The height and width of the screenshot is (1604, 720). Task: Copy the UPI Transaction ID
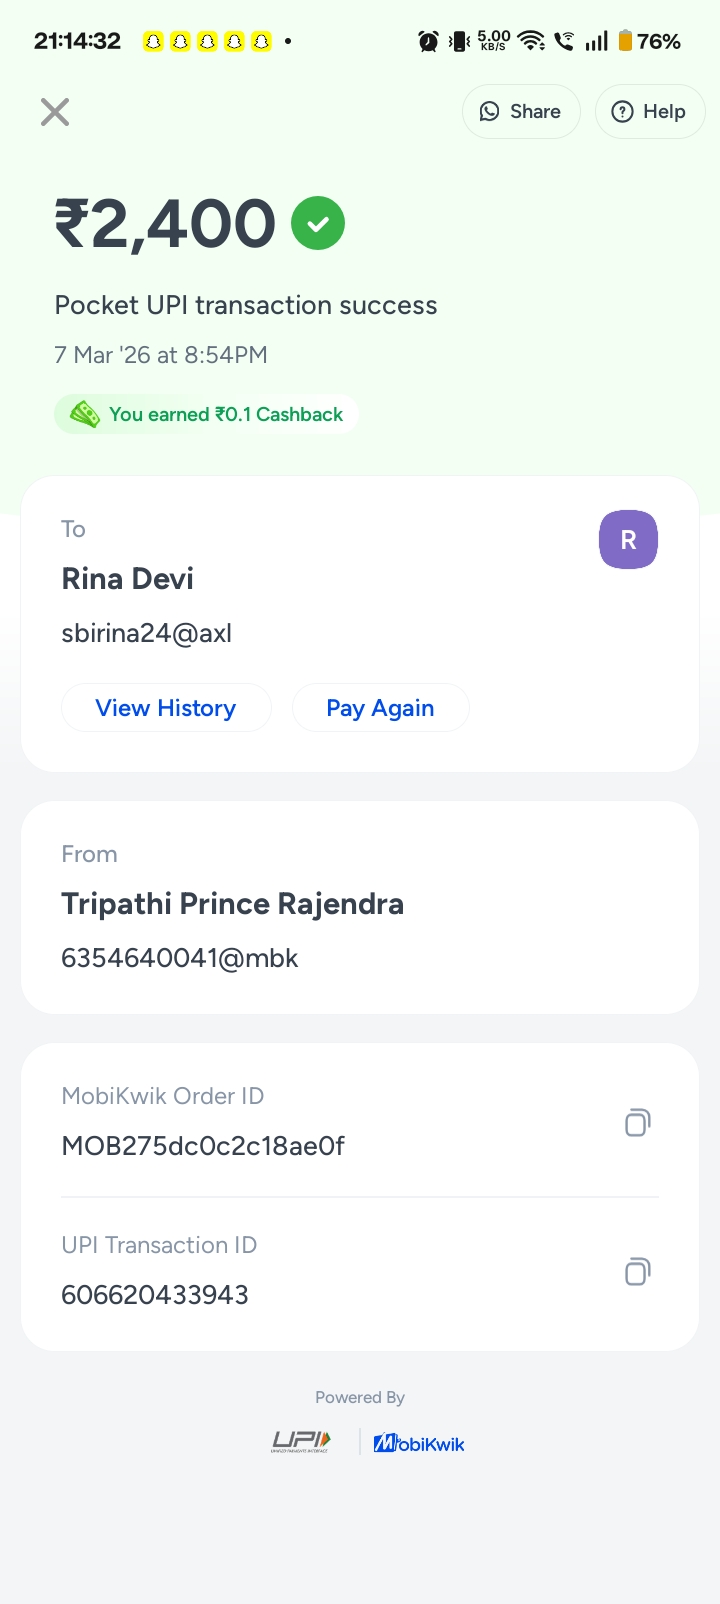[x=637, y=1272]
